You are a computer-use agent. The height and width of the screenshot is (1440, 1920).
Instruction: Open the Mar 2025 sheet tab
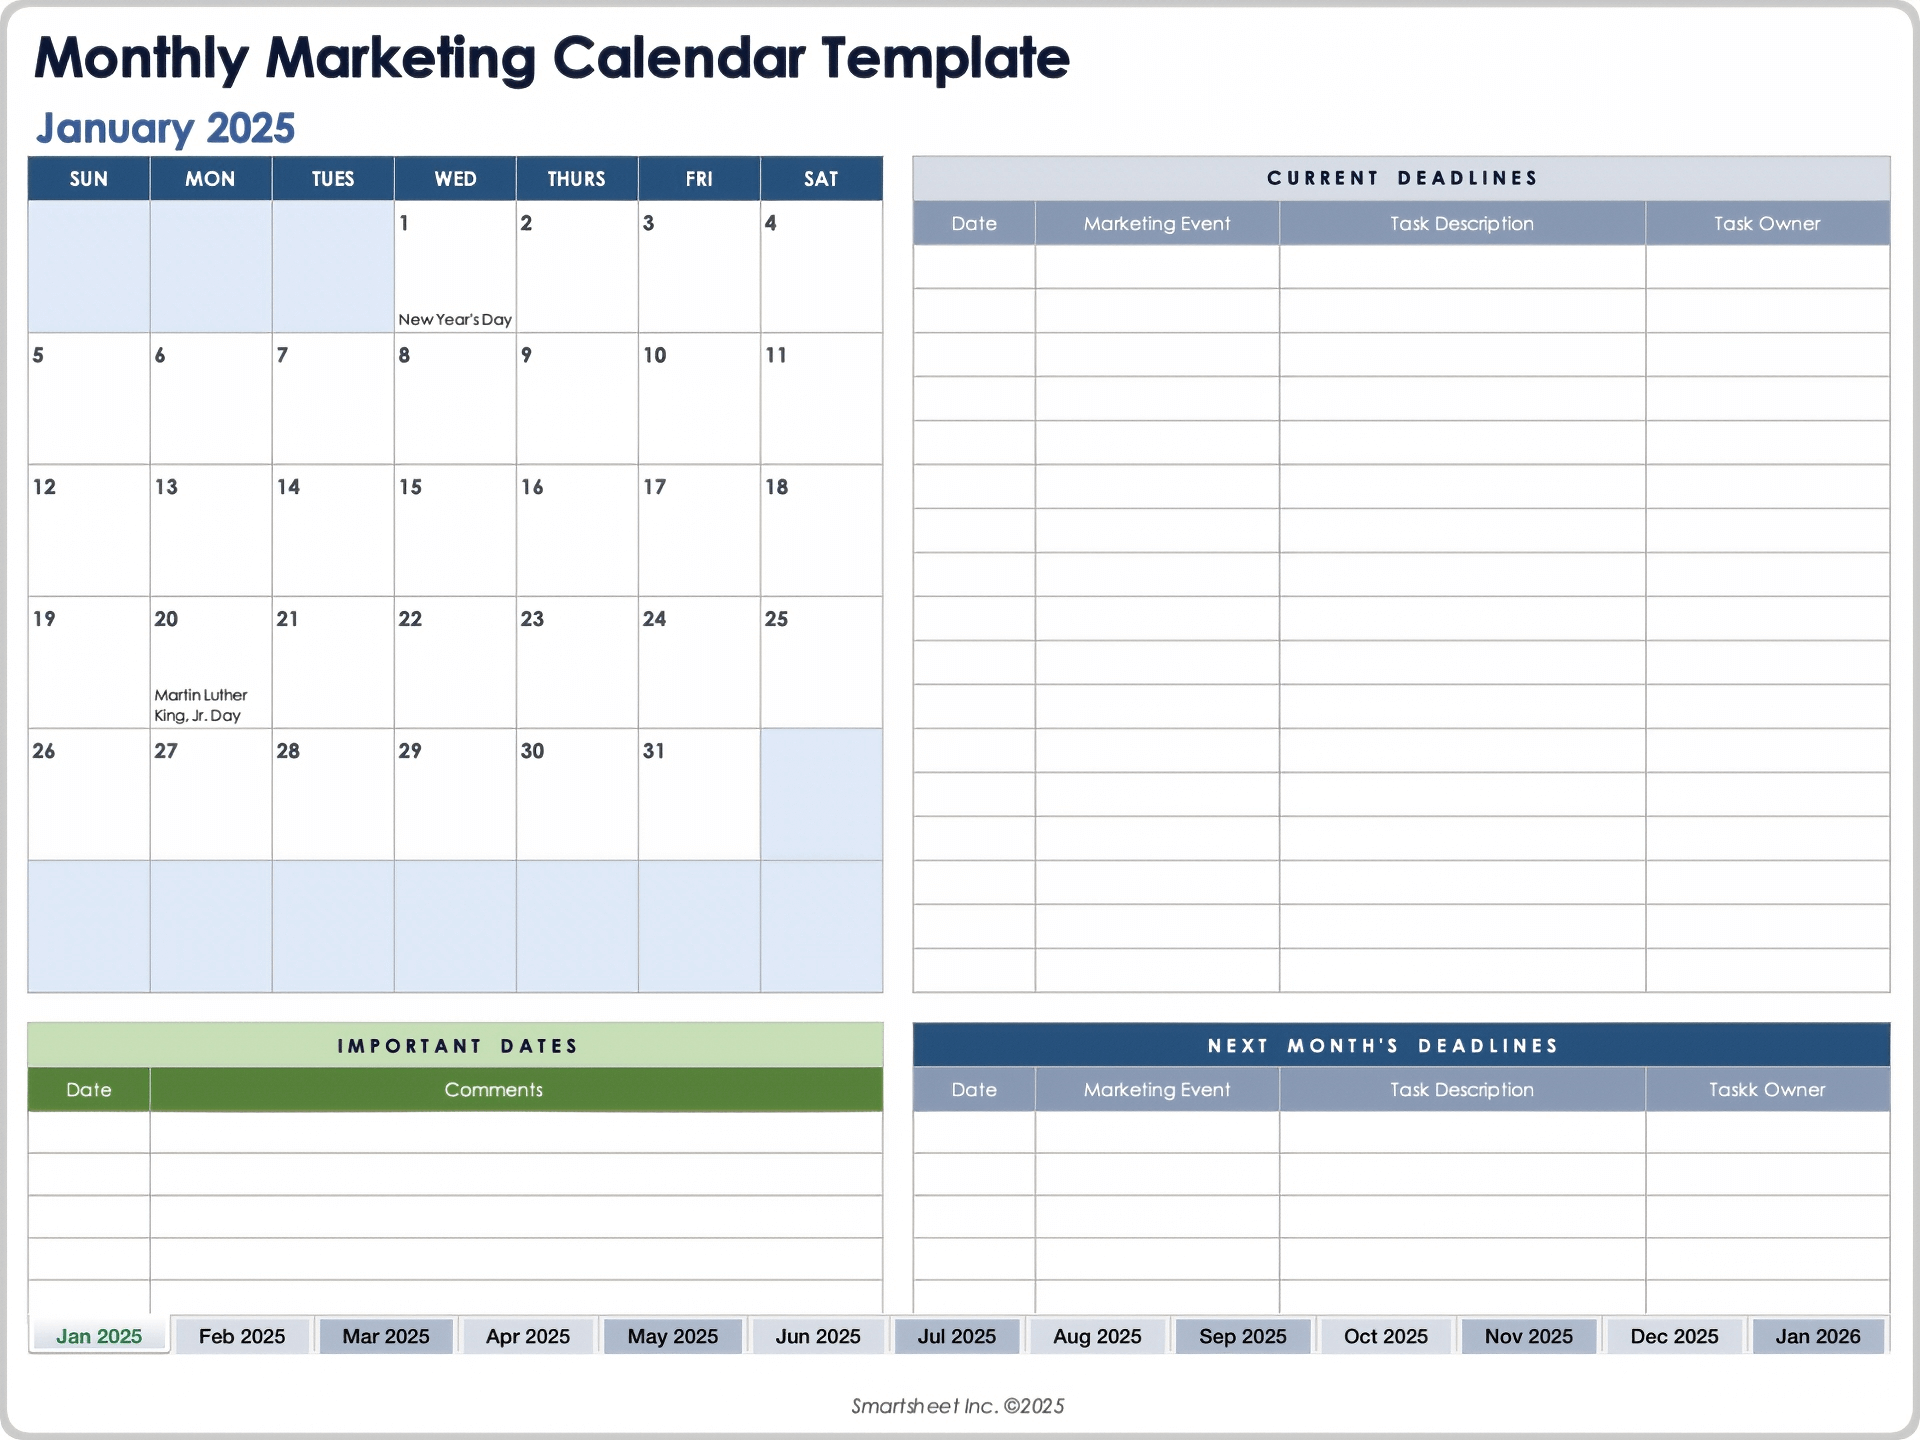pyautogui.click(x=386, y=1336)
